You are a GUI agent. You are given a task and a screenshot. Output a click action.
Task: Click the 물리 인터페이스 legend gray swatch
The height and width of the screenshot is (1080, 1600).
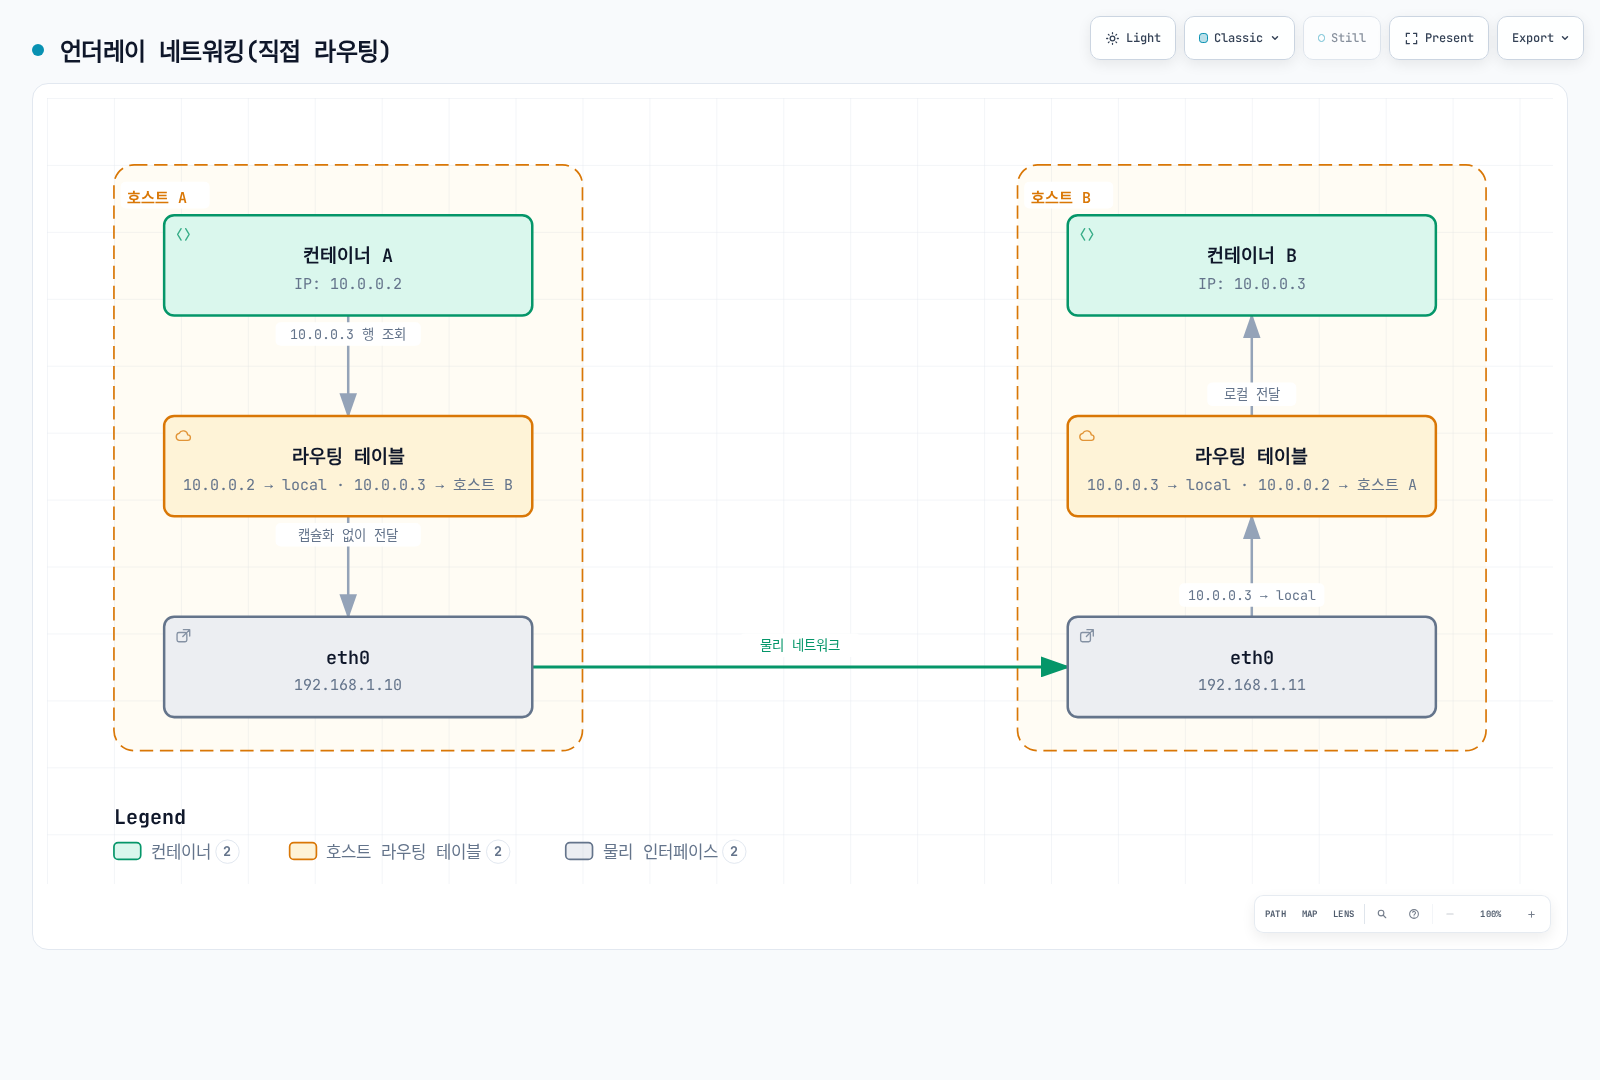pos(579,851)
